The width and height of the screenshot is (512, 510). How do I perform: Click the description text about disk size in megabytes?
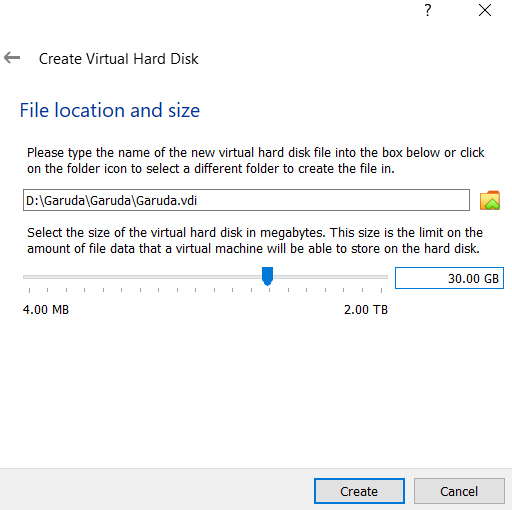point(255,240)
